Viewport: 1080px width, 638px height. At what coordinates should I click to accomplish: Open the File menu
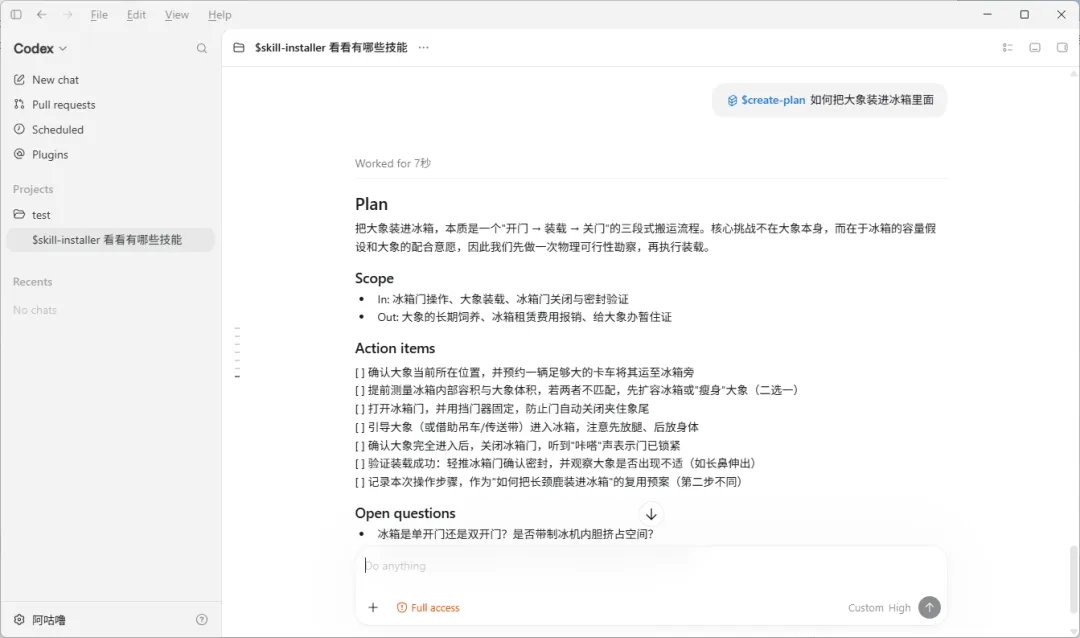[99, 14]
